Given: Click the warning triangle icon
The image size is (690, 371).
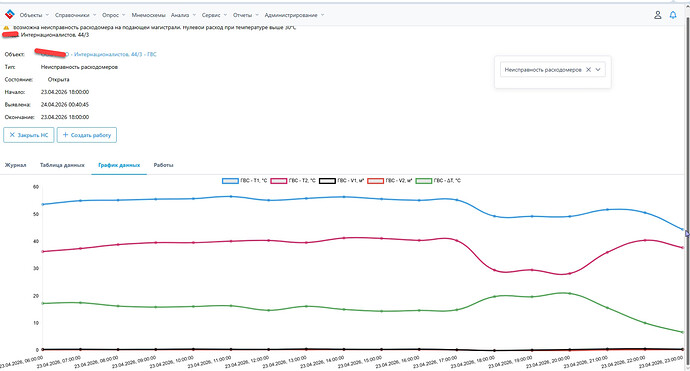Looking at the screenshot, I should pyautogui.click(x=6, y=27).
